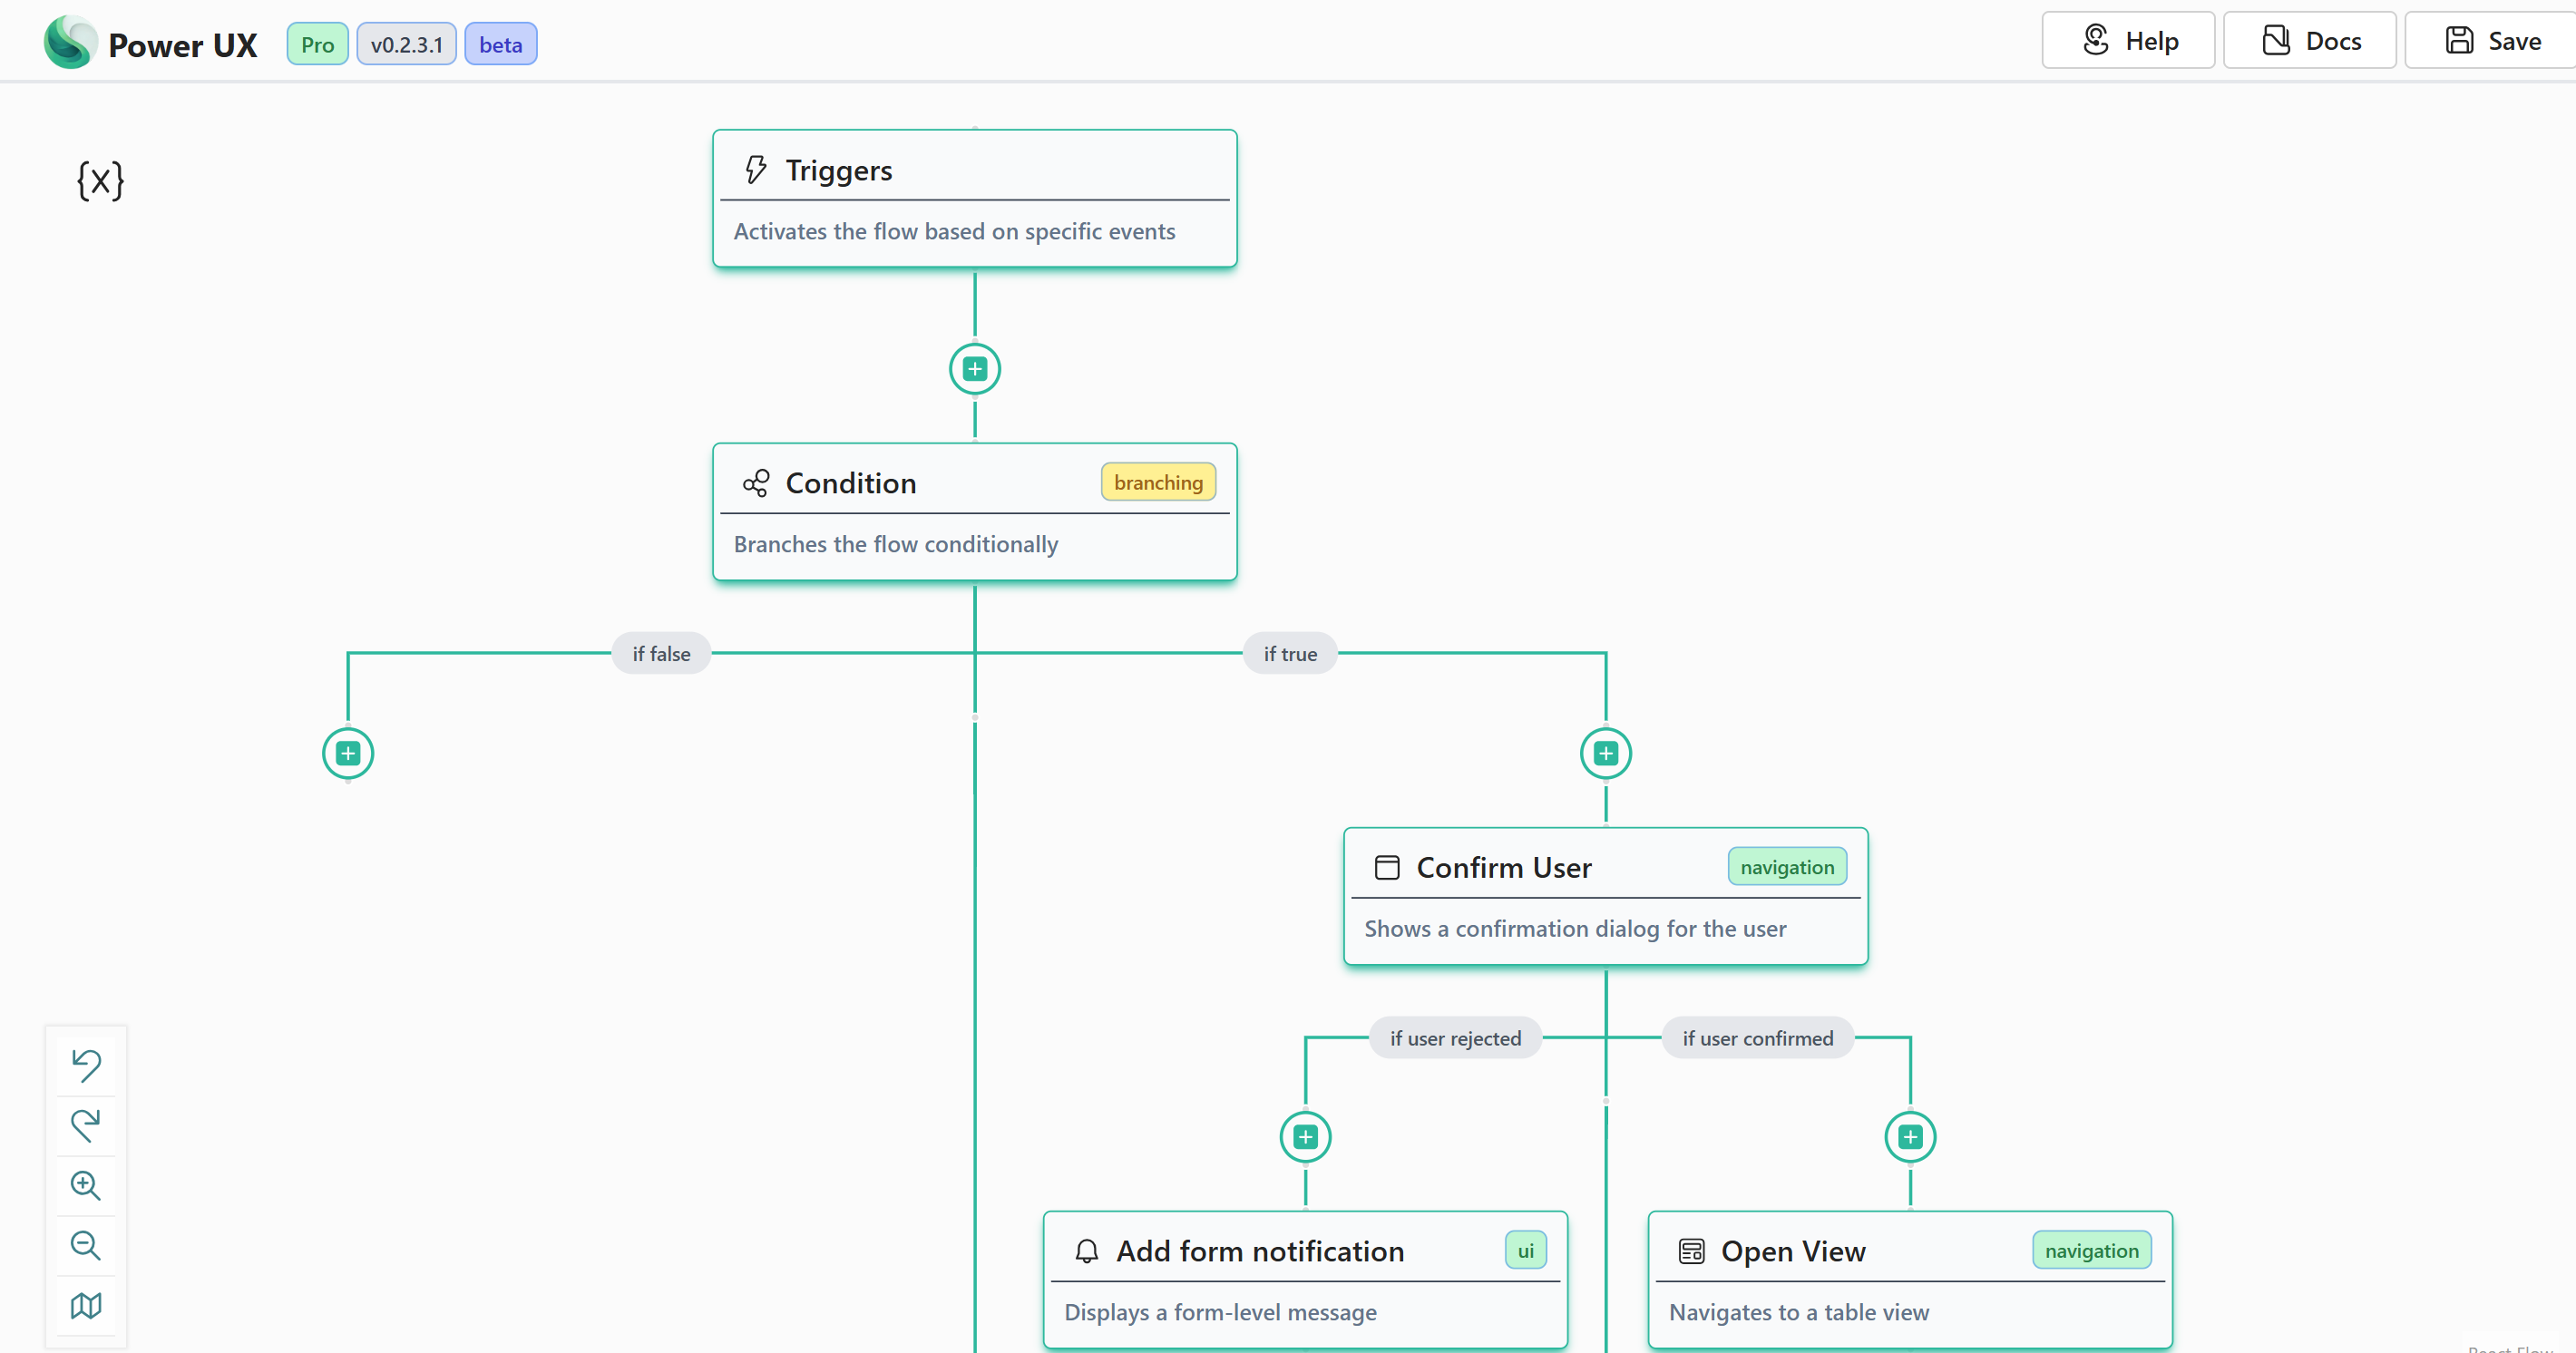Click the Power UX logo
This screenshot has height=1353, width=2576.
click(70, 43)
